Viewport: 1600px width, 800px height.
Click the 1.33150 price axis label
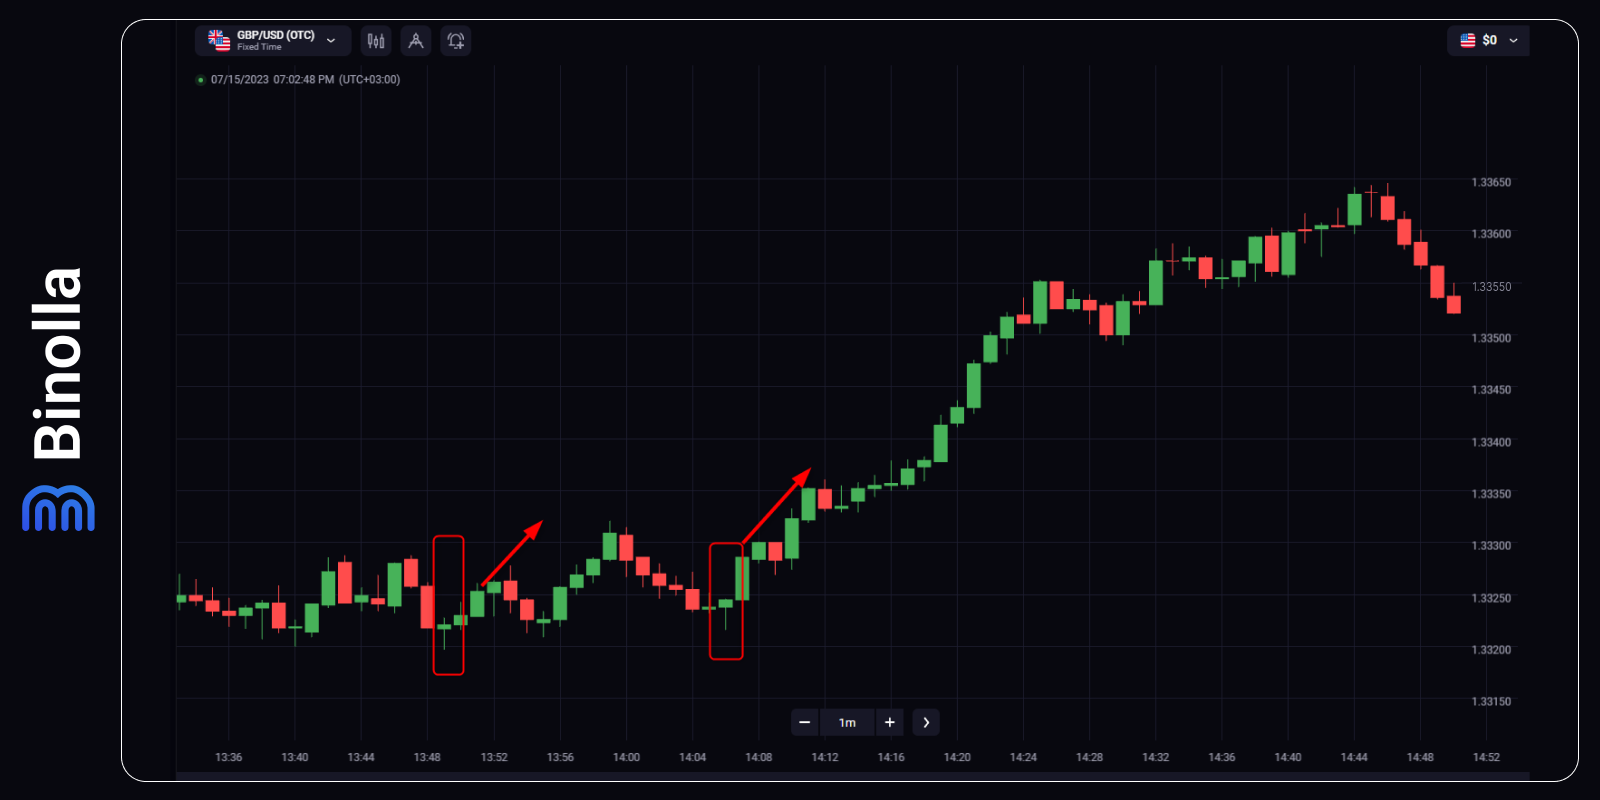1491,702
